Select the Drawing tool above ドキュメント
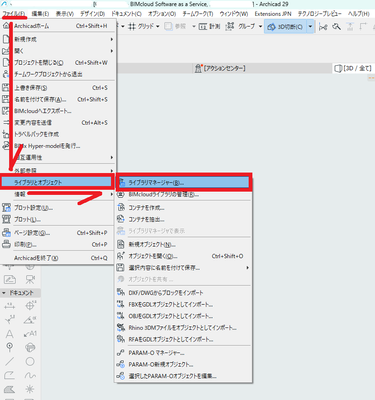 click(x=10, y=279)
